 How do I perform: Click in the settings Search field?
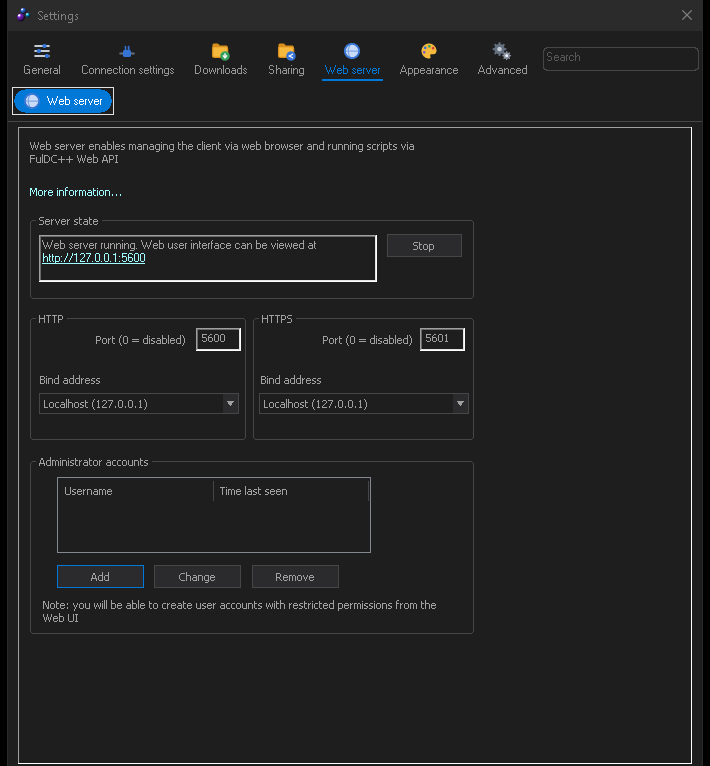pos(621,59)
